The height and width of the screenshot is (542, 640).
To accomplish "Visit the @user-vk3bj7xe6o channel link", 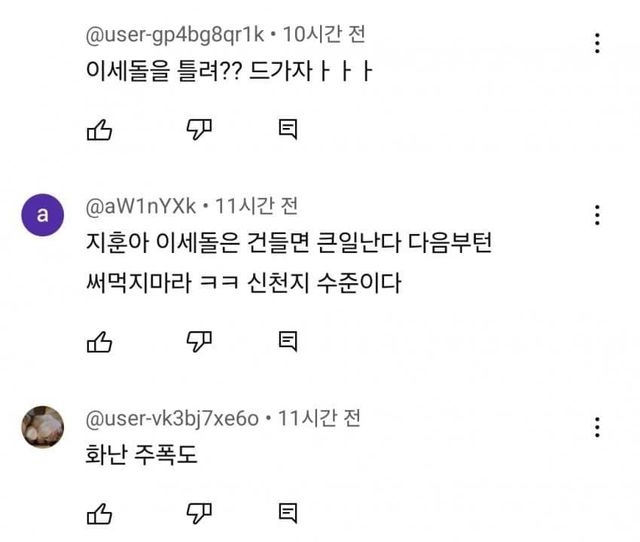I will coord(173,418).
